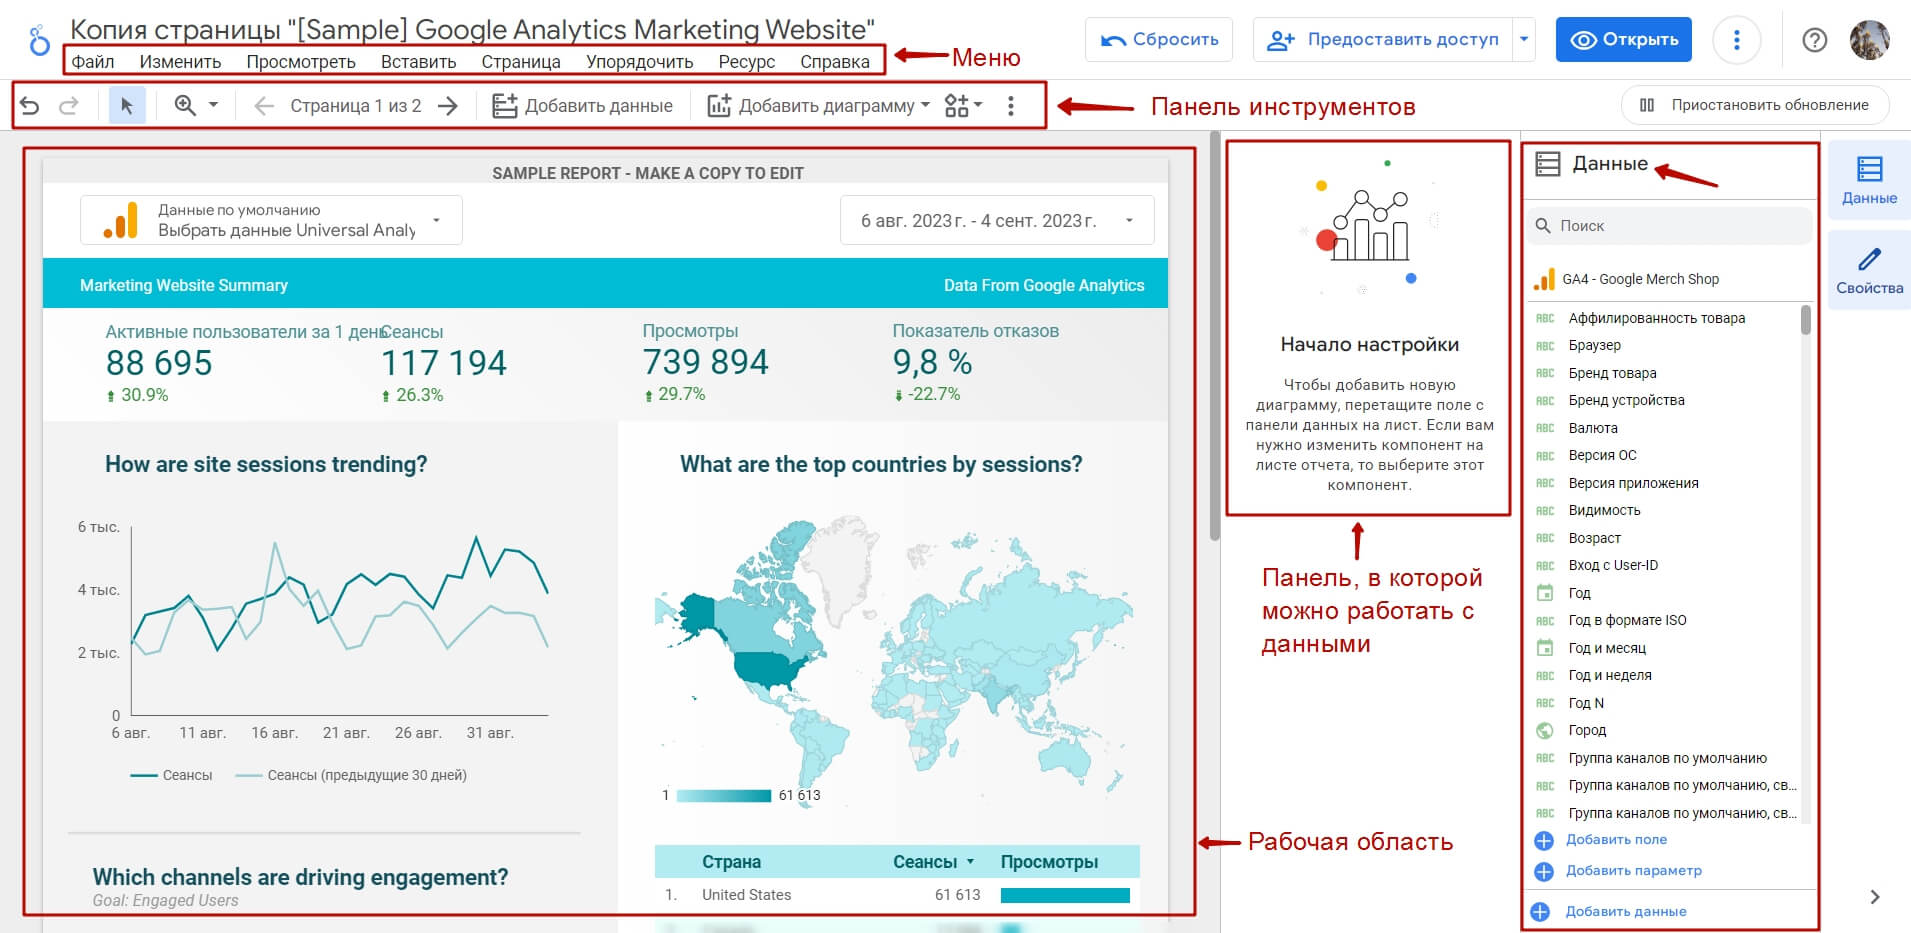Open the Вставить menu
1911x933 pixels.
click(418, 61)
